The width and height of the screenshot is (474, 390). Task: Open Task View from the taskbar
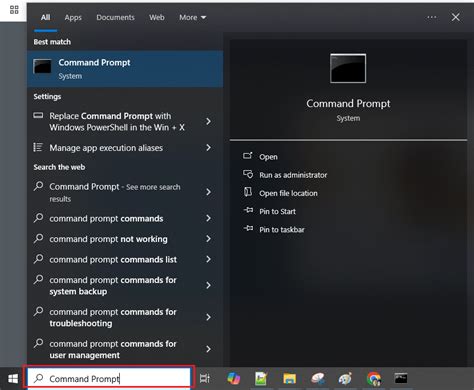205,378
